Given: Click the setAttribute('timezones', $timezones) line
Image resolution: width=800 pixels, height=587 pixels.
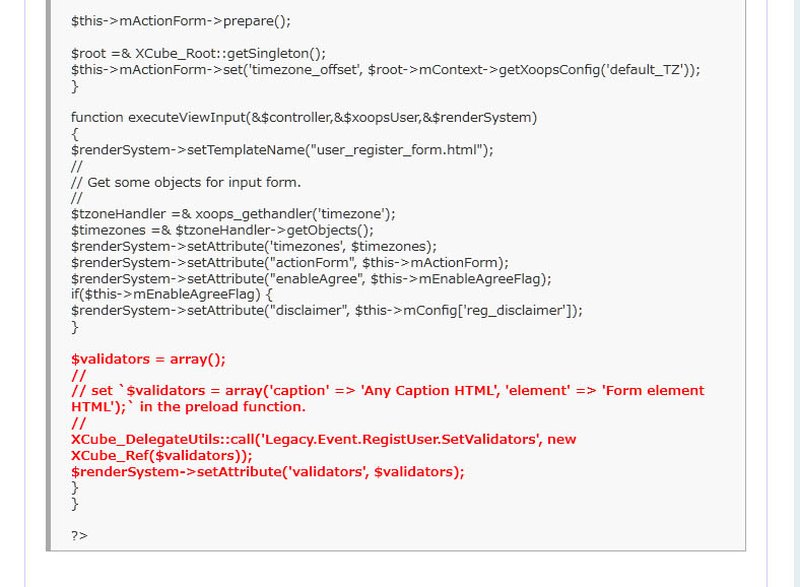Looking at the screenshot, I should pyautogui.click(x=254, y=247).
